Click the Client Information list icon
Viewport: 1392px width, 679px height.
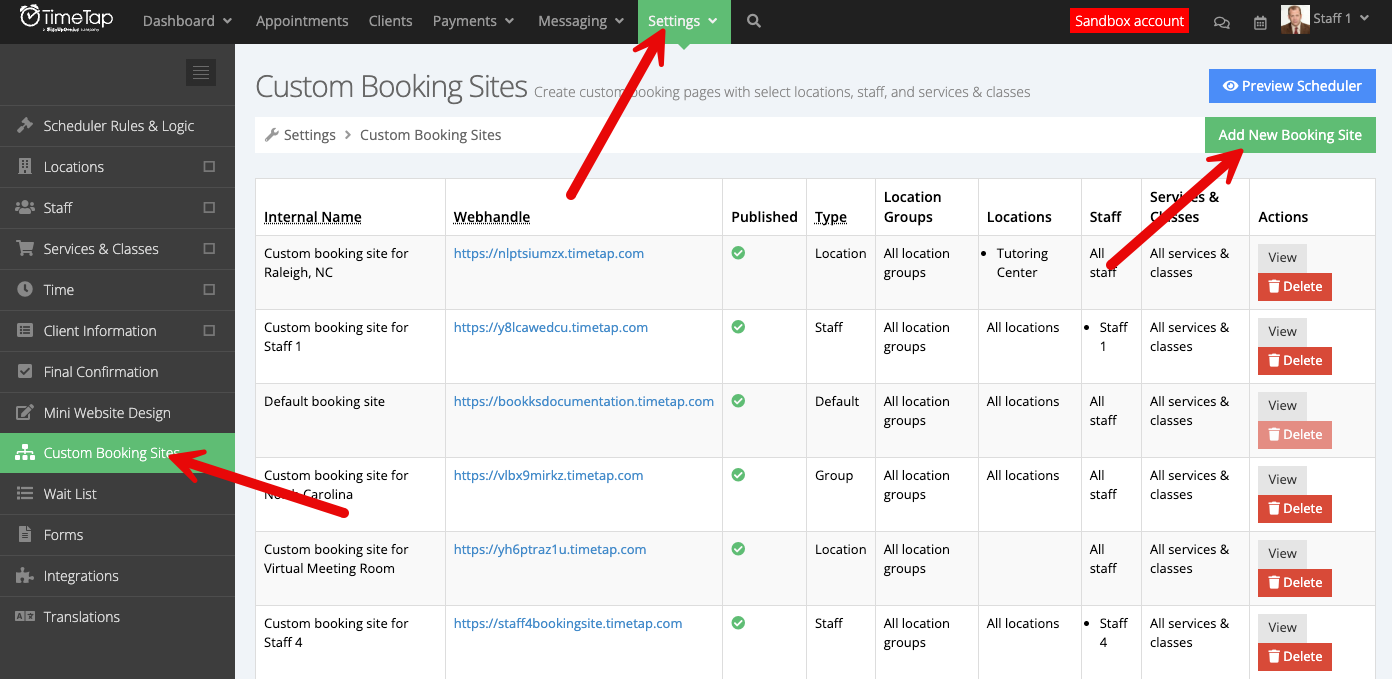25,330
